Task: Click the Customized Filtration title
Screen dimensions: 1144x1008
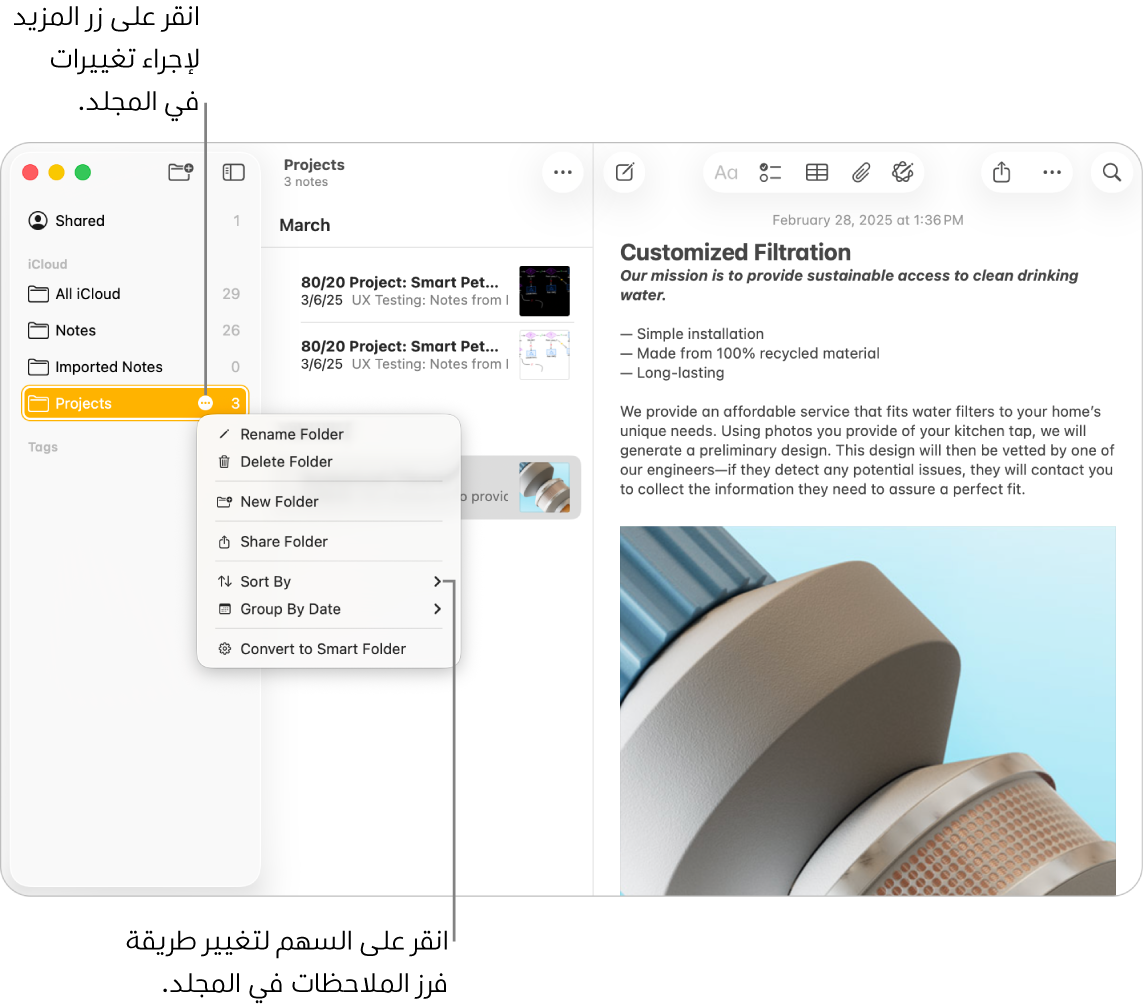Action: click(x=735, y=252)
